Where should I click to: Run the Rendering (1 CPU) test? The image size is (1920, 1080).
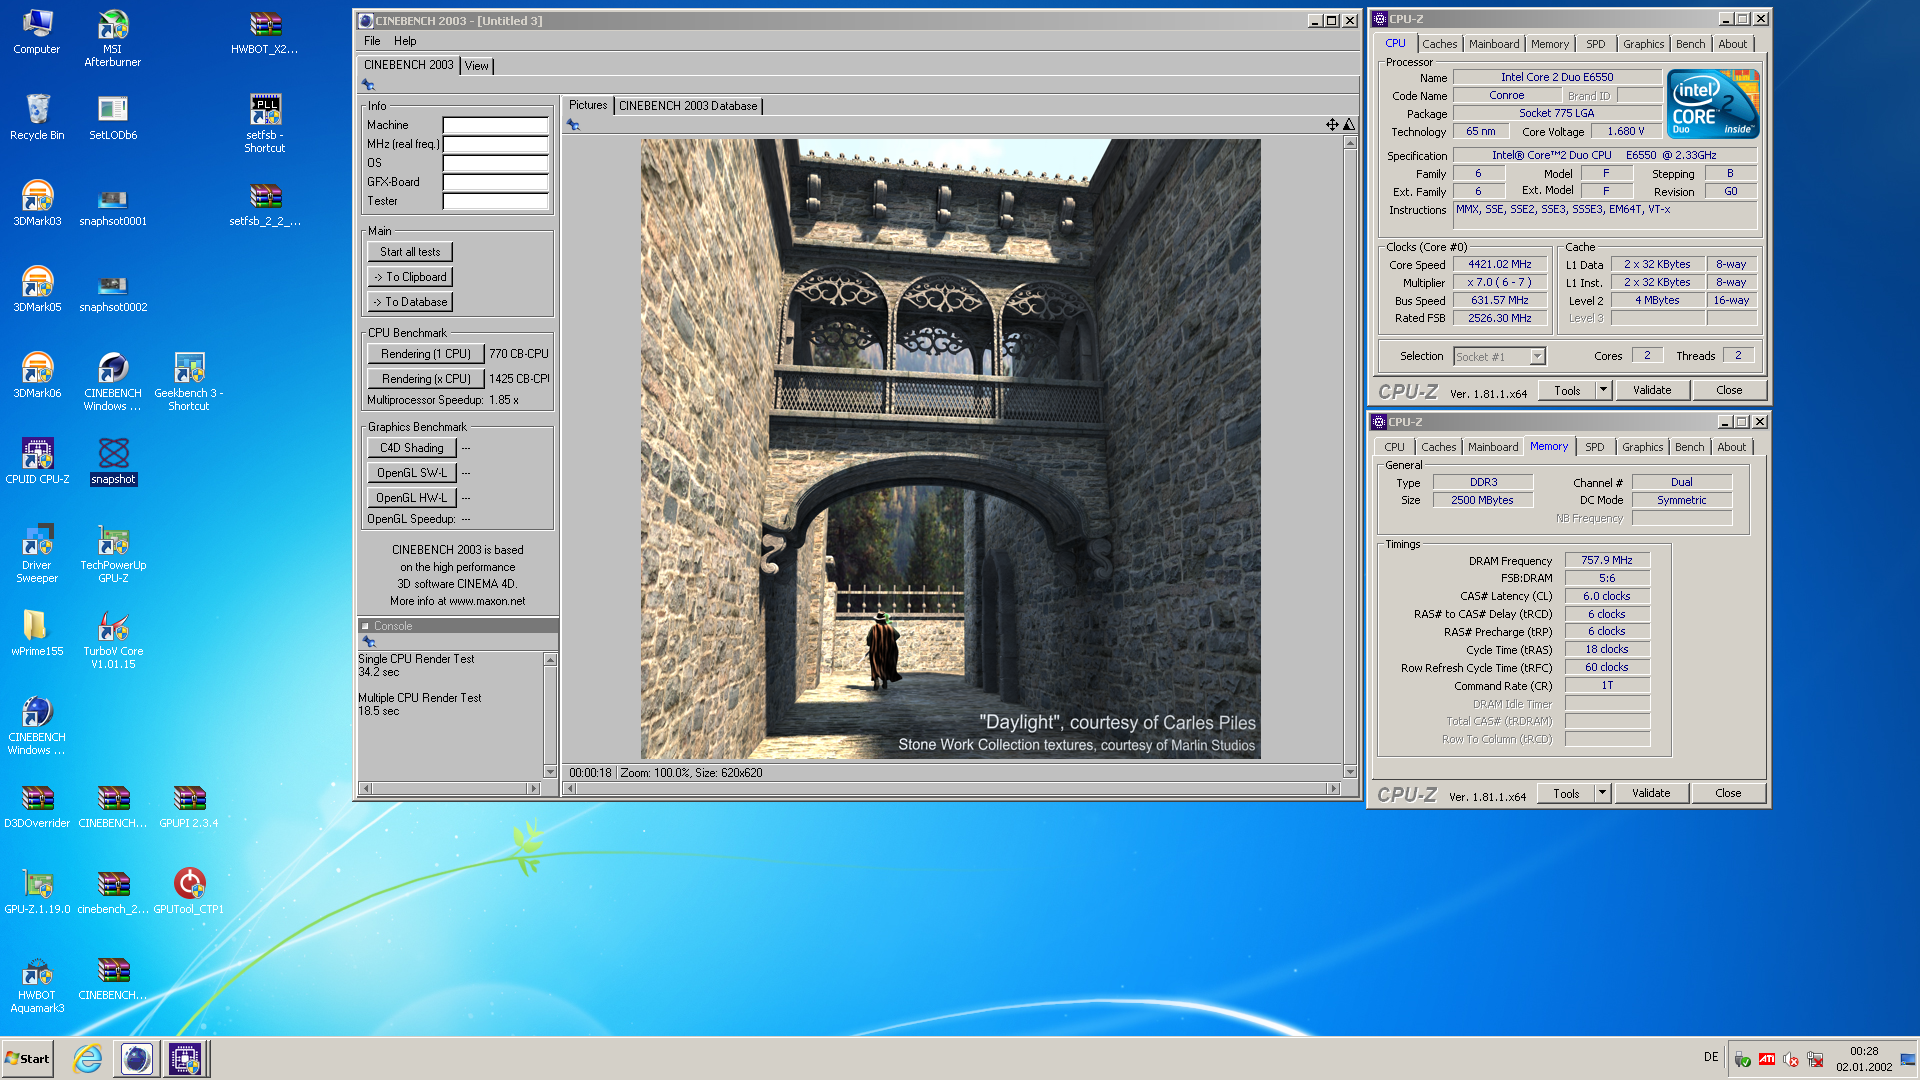pyautogui.click(x=426, y=354)
